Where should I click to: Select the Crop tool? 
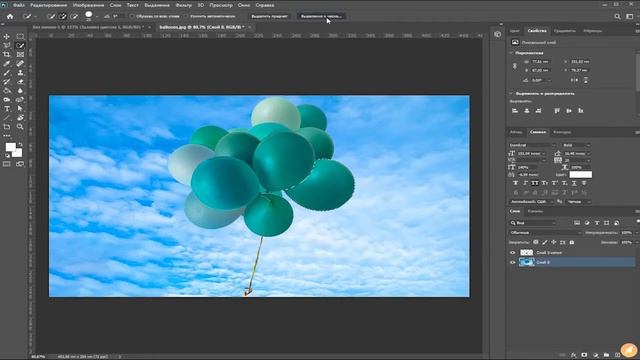pos(7,54)
